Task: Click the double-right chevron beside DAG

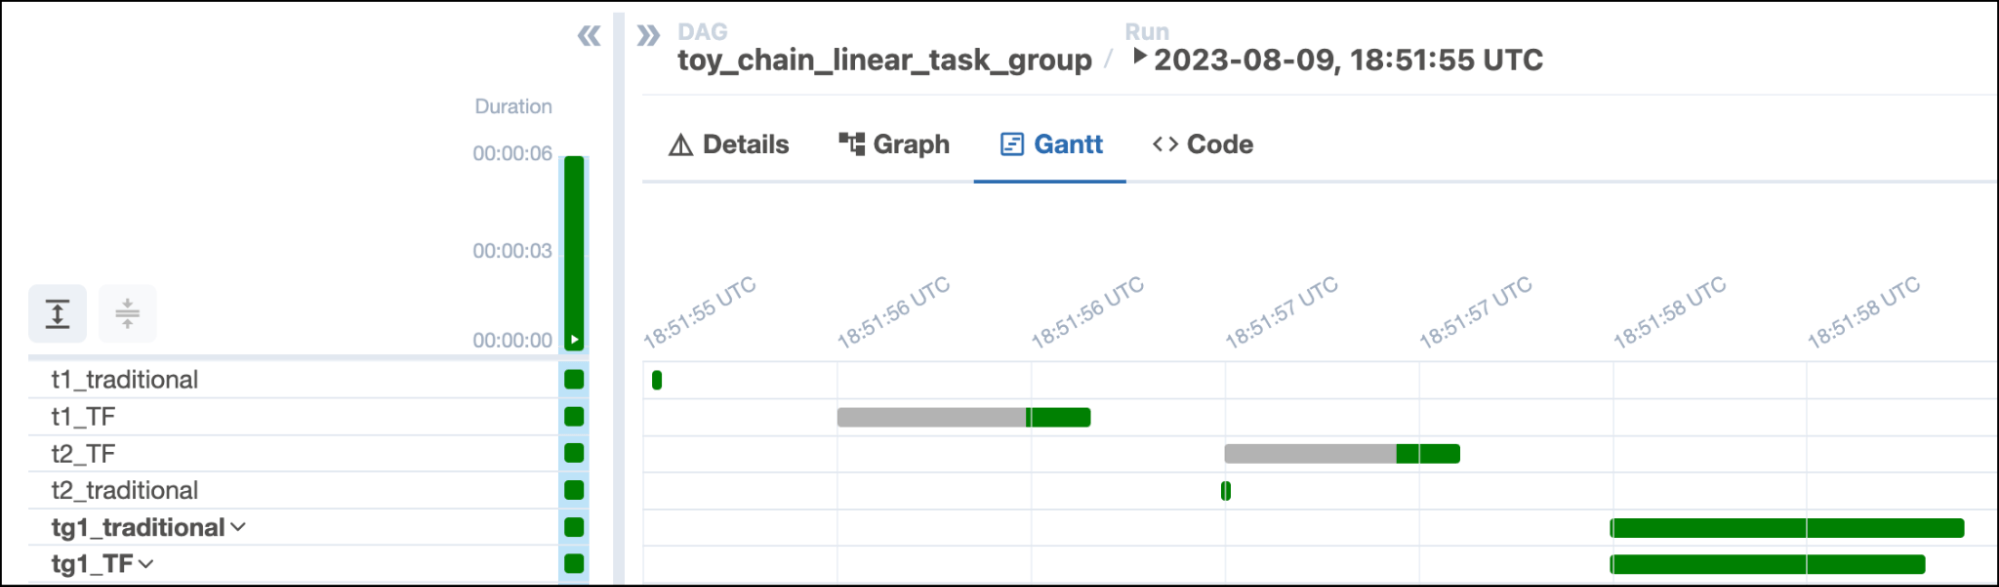Action: click(648, 37)
